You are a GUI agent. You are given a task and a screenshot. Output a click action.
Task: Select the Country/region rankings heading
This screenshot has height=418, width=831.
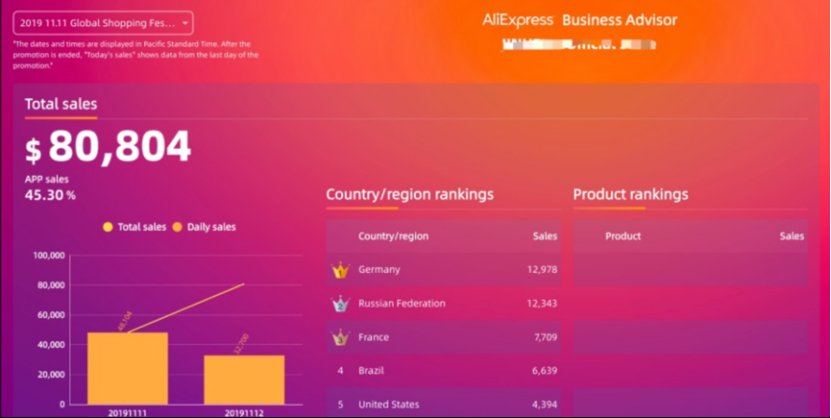(x=409, y=195)
